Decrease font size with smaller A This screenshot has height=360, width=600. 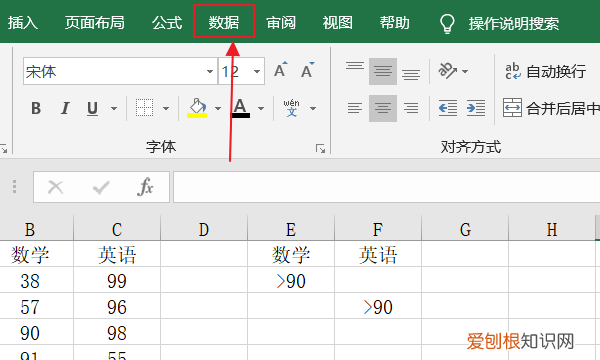coord(307,70)
